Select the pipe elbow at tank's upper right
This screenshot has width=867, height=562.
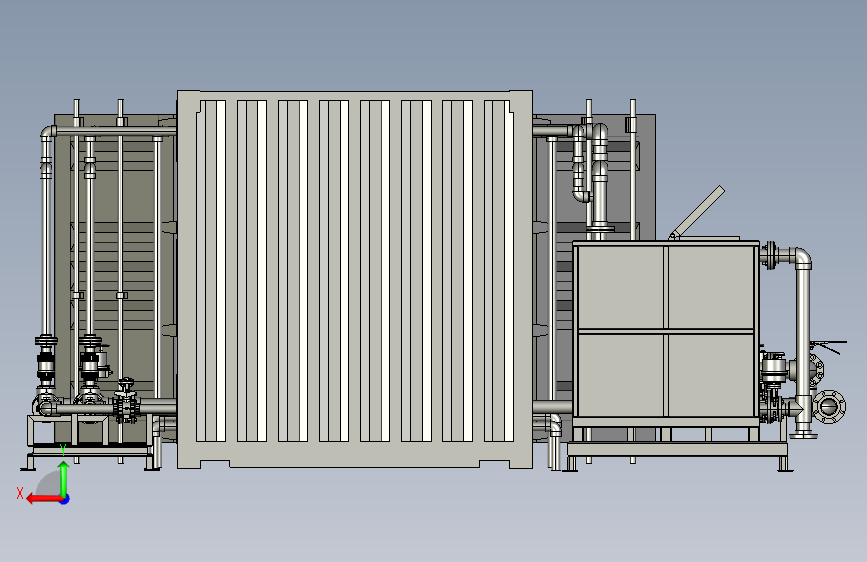coord(802,258)
